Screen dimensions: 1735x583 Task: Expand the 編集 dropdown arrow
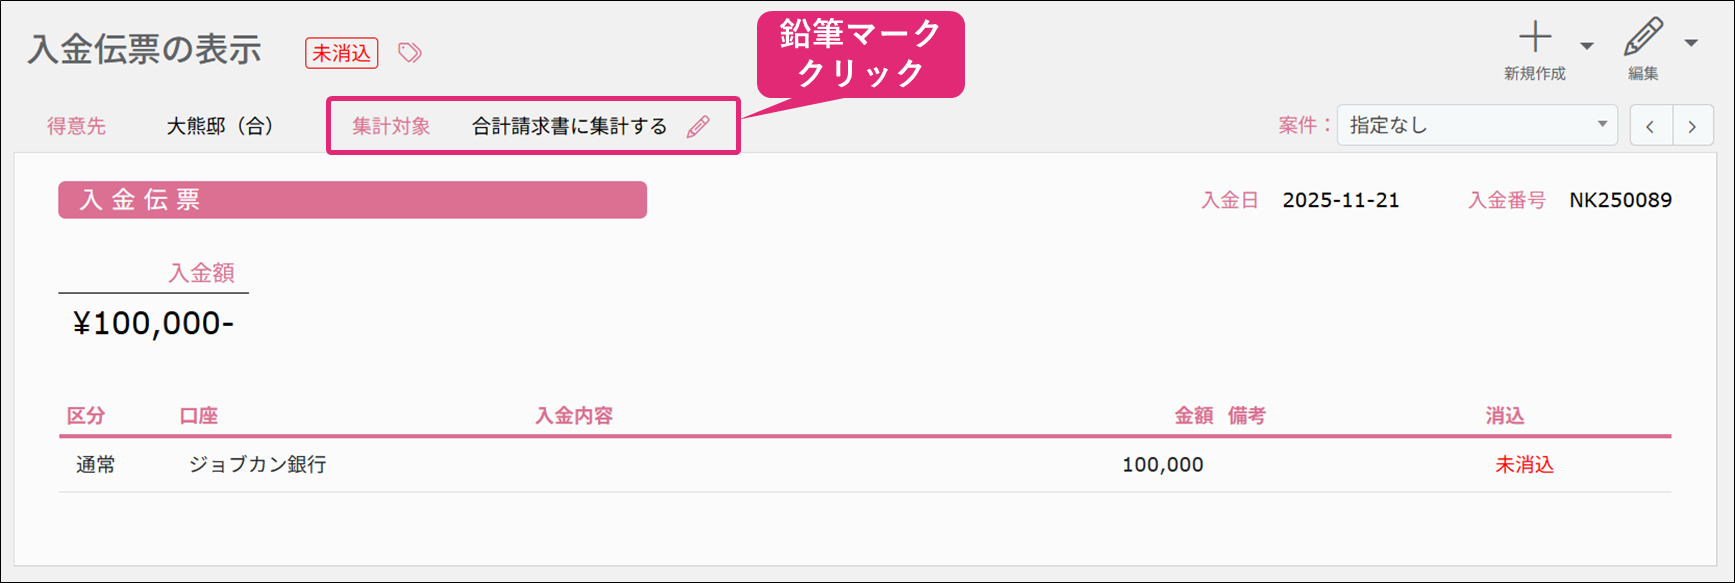click(1691, 43)
